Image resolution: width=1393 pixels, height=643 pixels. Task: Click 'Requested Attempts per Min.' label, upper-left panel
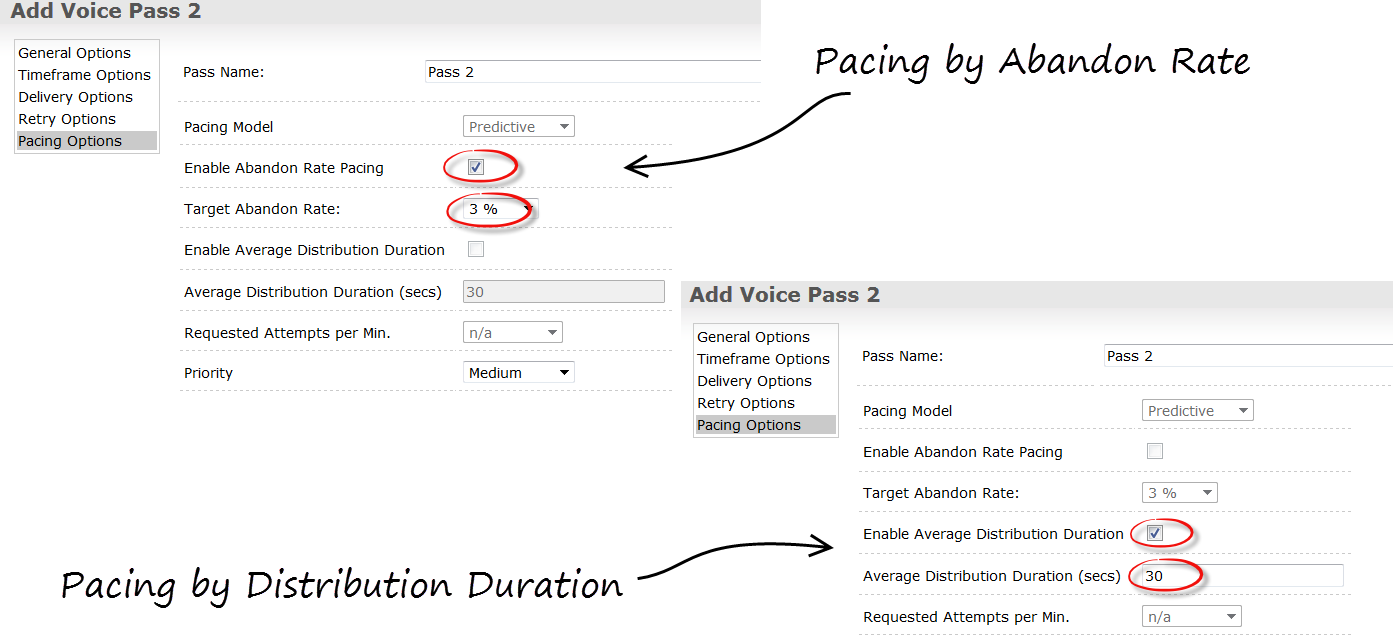287,333
